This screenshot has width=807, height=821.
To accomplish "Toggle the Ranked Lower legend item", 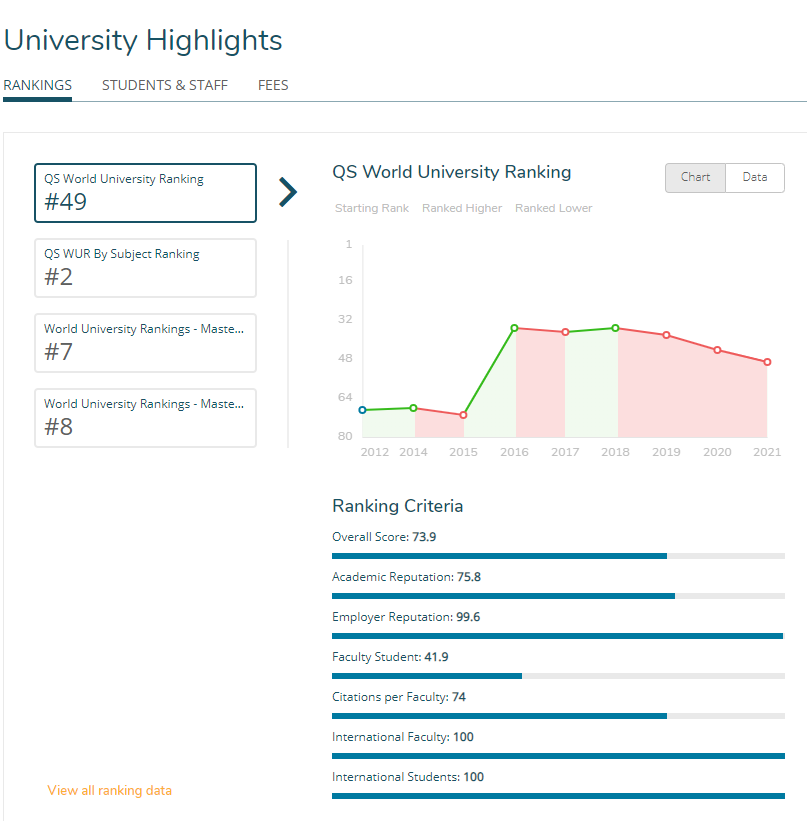I will pyautogui.click(x=554, y=208).
